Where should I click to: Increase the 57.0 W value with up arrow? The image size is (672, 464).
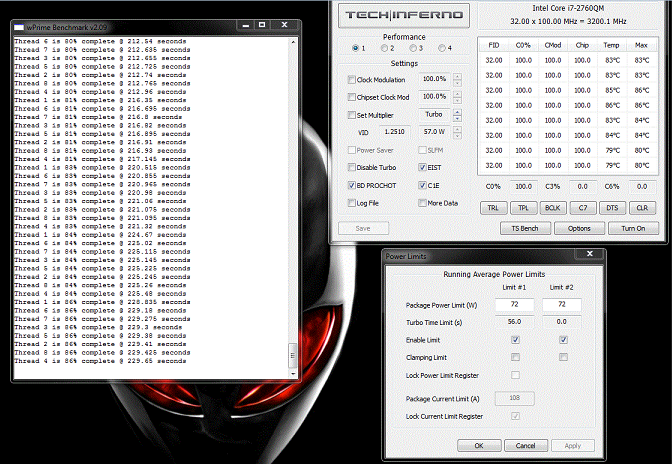(457, 129)
